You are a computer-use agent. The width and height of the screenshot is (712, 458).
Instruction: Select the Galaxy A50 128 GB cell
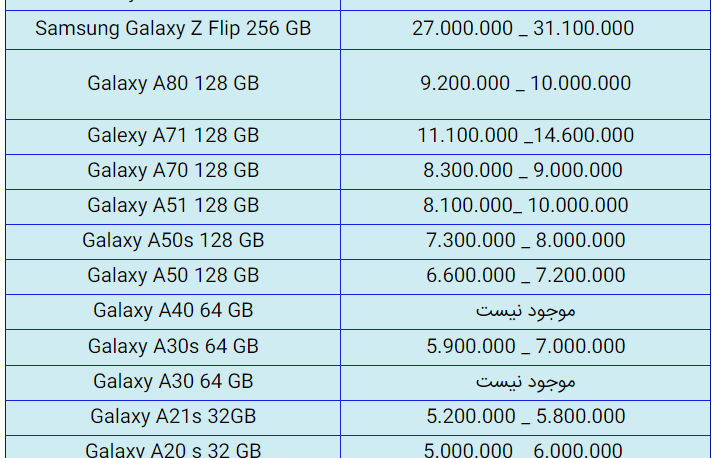point(173,277)
